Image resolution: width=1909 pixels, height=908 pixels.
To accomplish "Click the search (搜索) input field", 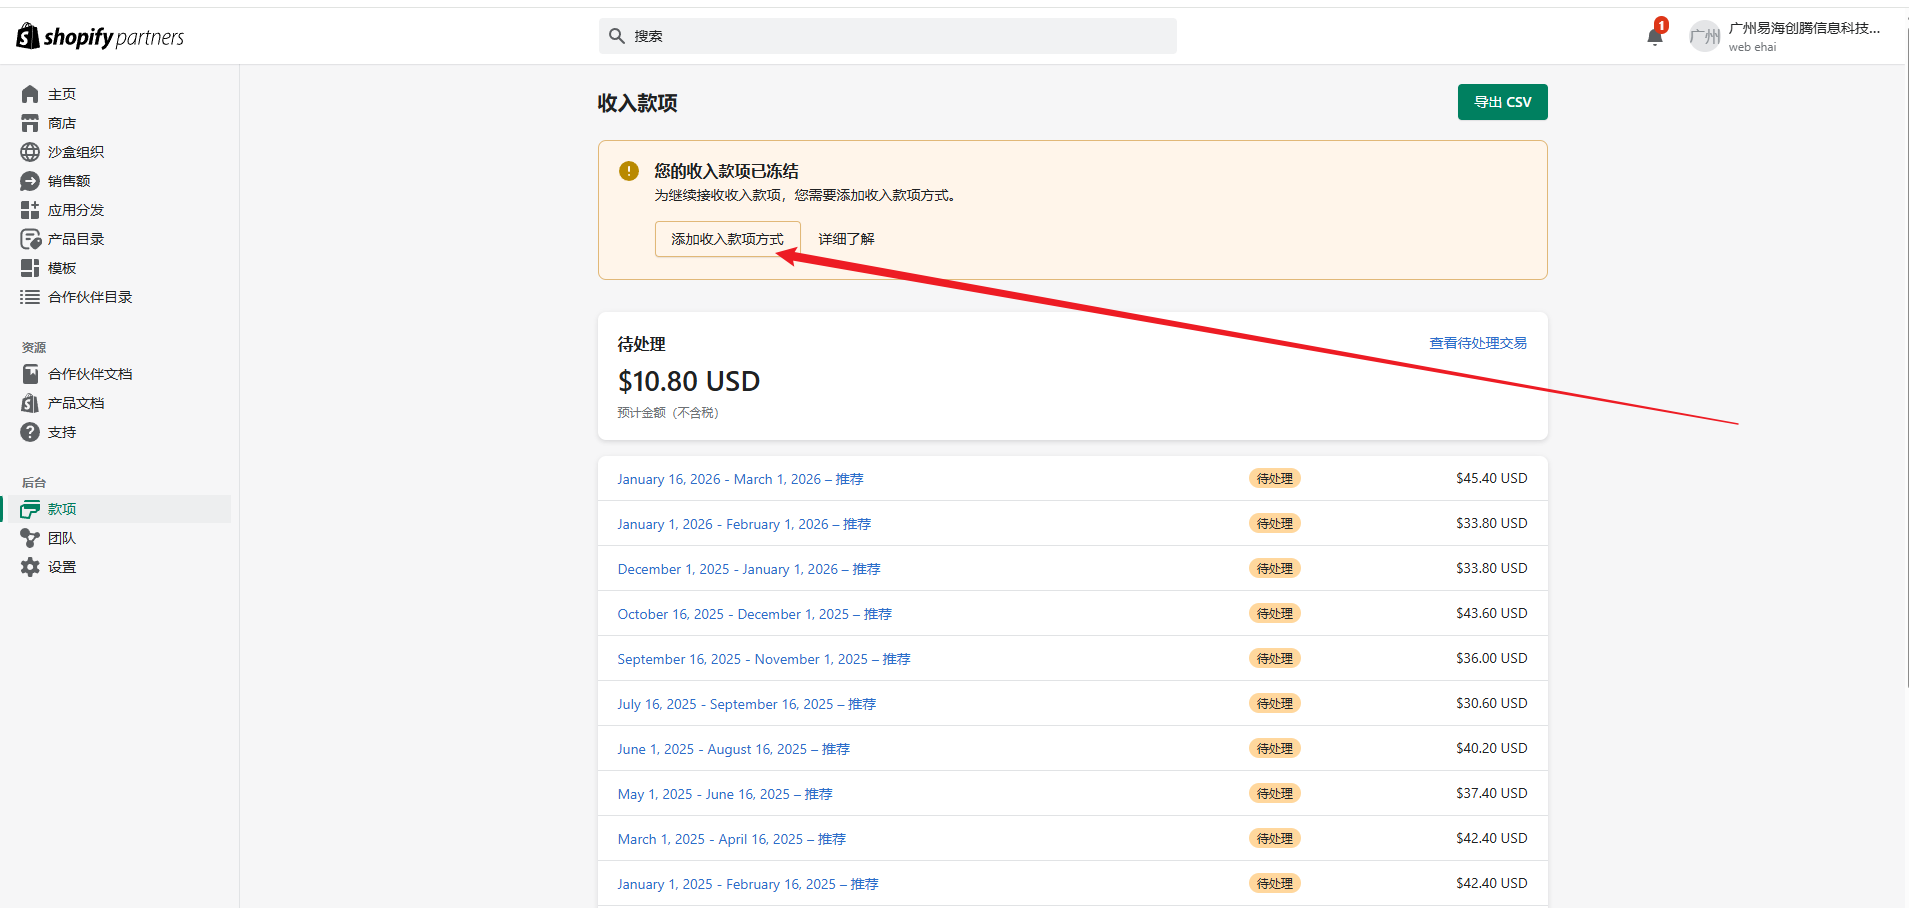I will [900, 36].
